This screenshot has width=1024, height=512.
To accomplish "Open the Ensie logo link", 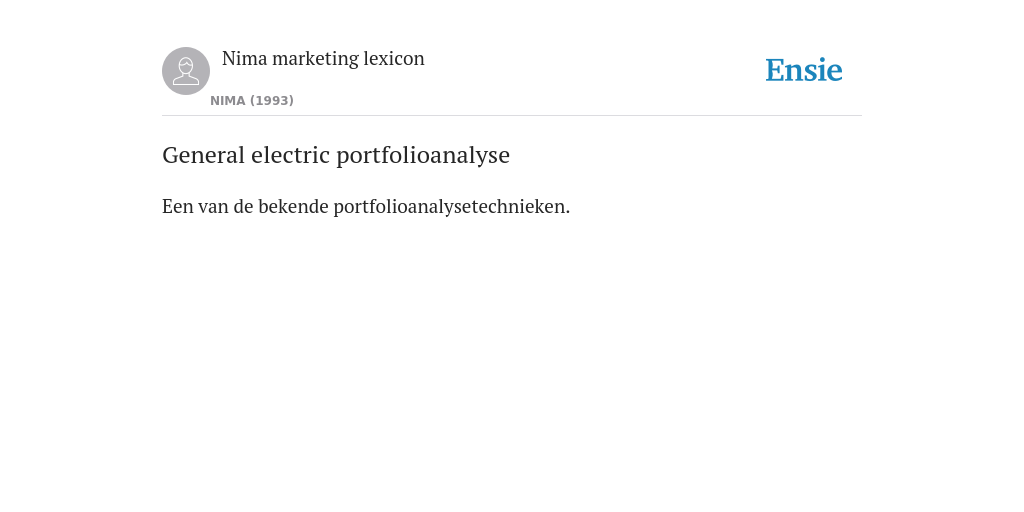I will coord(804,70).
